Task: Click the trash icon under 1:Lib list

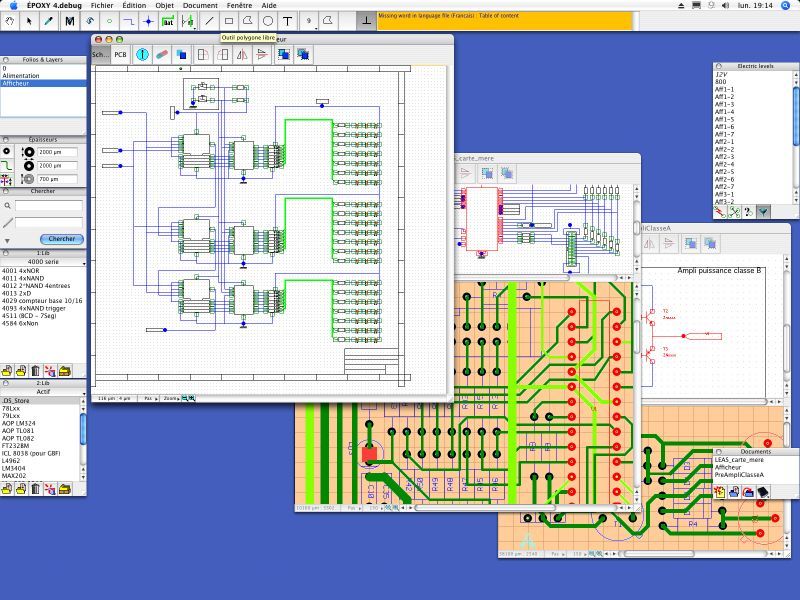Action: coord(35,371)
